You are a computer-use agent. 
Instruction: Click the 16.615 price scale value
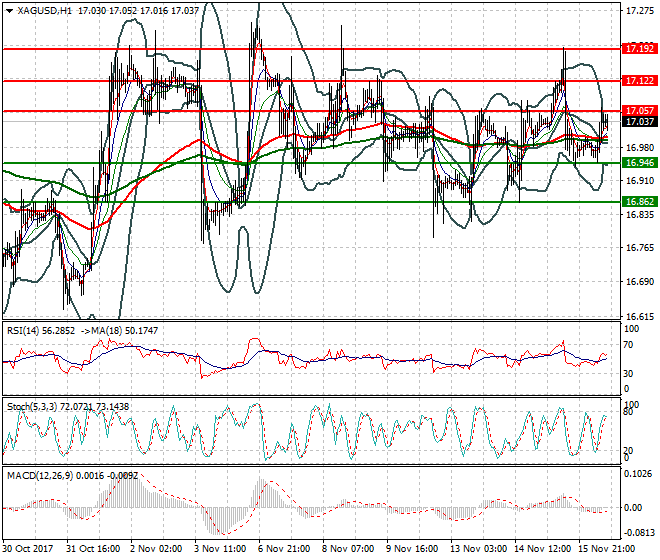(x=640, y=317)
